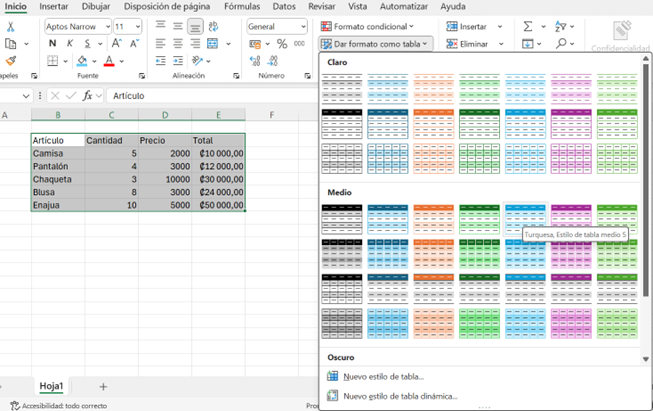Click Nuevo estilo de tabla option
653x411 pixels.
383,377
